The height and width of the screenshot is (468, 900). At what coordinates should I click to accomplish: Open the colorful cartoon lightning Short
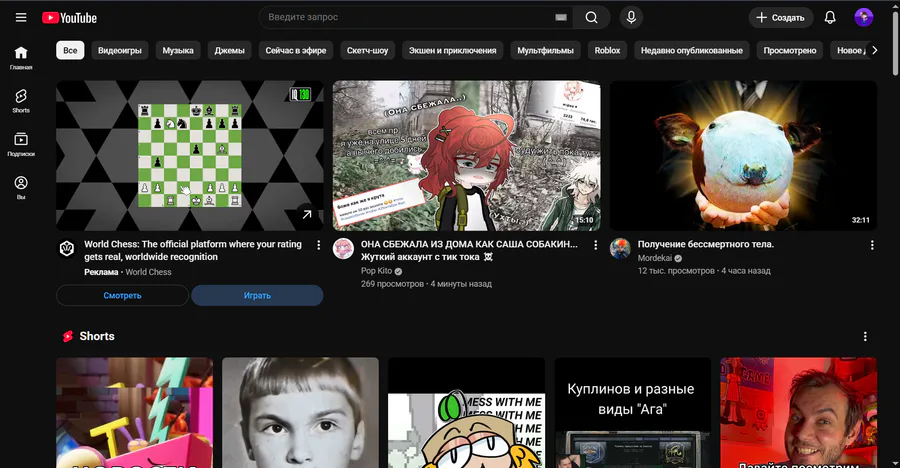point(134,413)
